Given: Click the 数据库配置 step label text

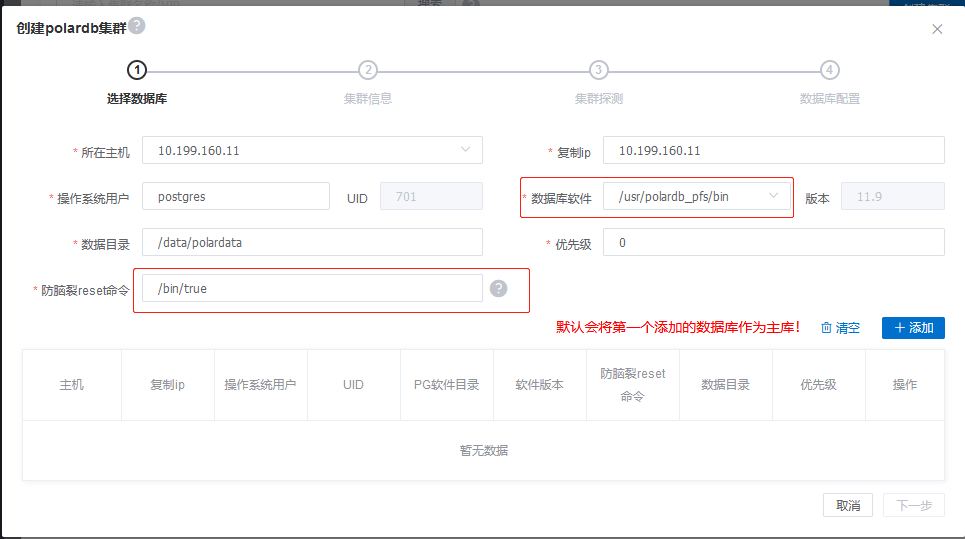Looking at the screenshot, I should coord(830,98).
